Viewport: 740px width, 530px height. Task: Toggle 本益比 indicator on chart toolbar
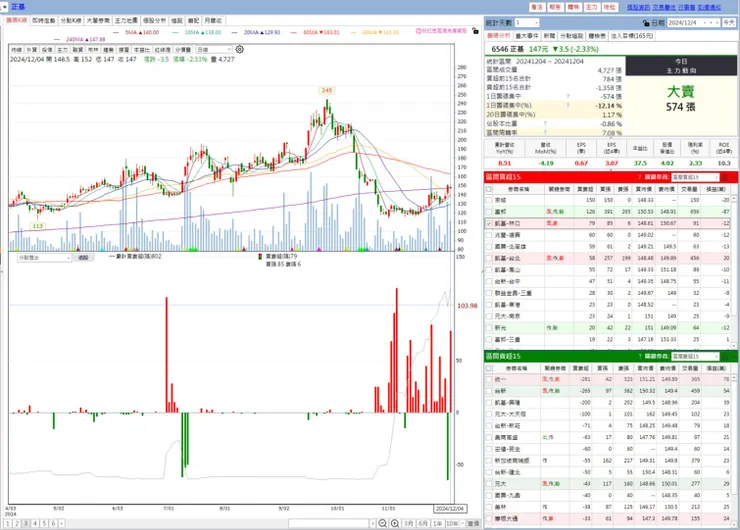point(142,50)
